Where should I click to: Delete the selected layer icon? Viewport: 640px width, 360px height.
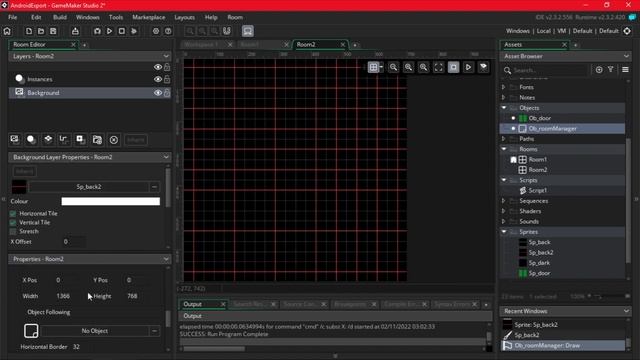coord(114,140)
